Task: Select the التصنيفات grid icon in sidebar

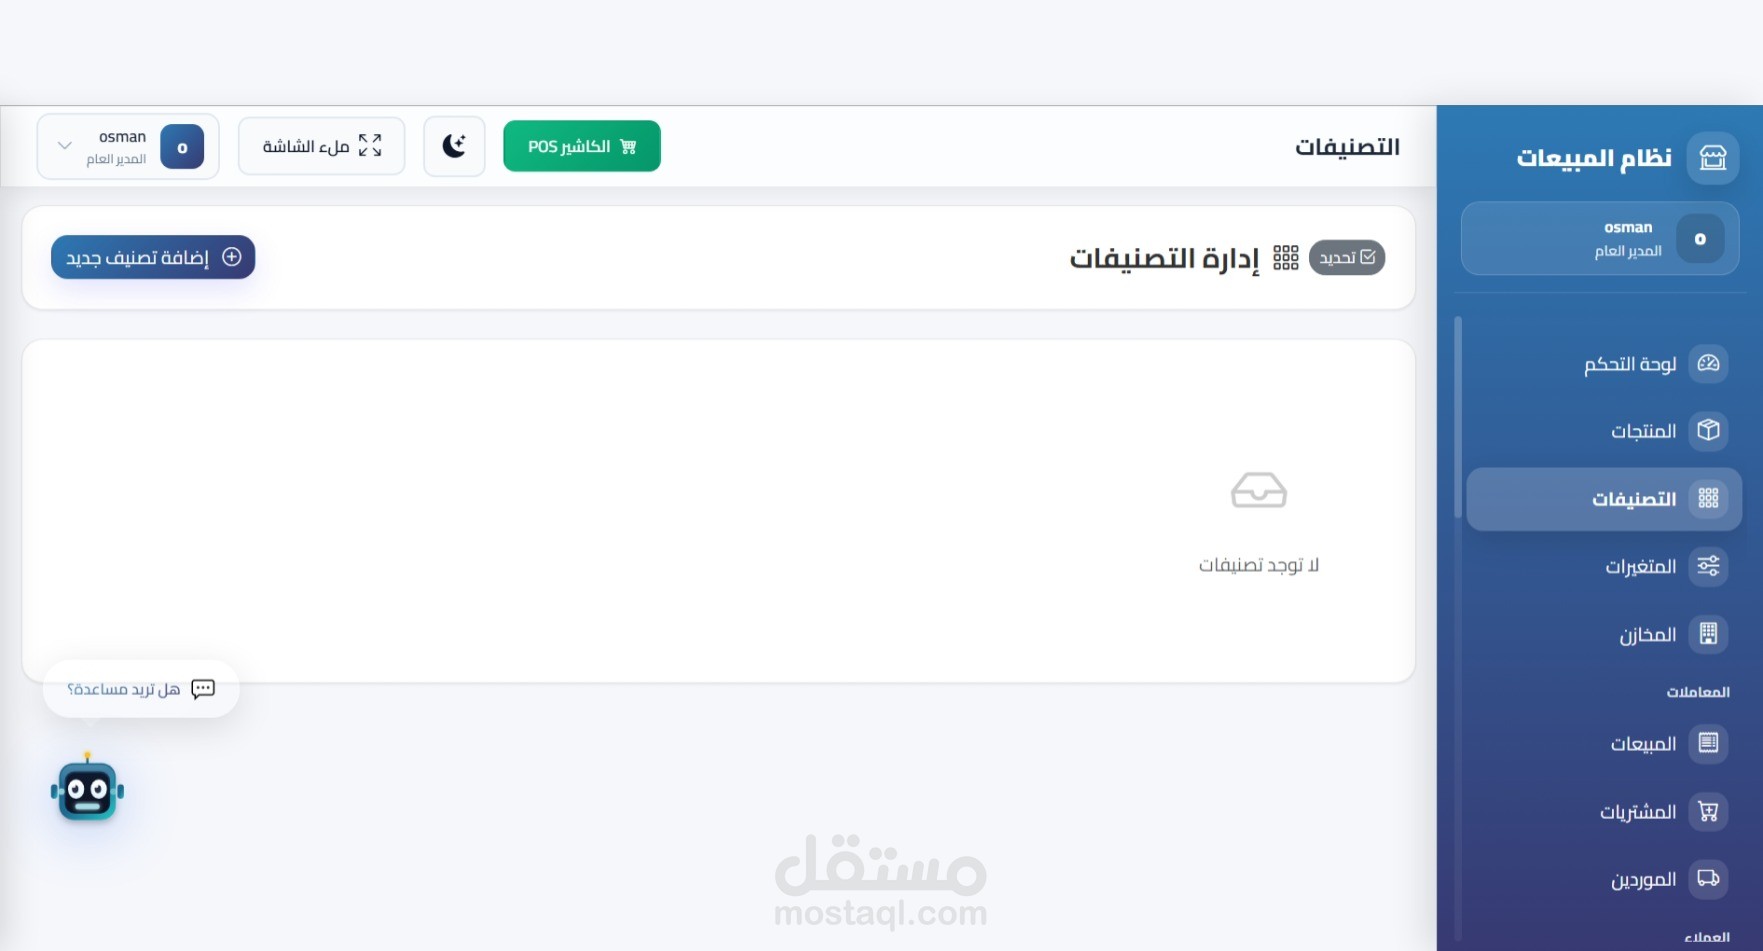Action: tap(1708, 498)
